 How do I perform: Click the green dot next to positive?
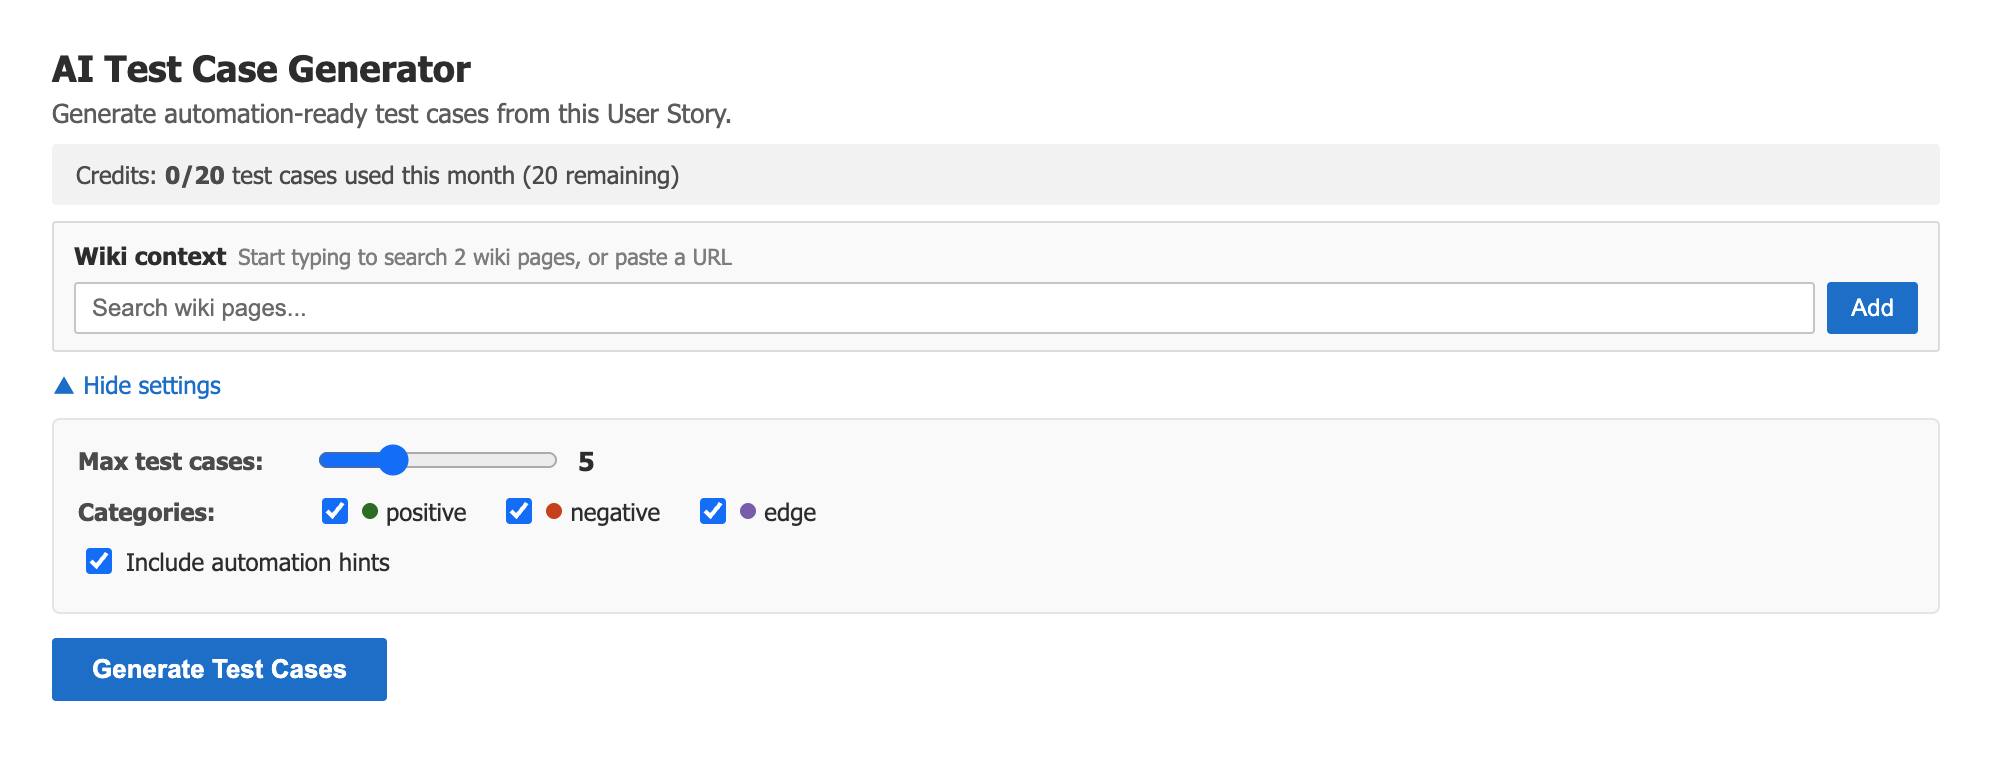coord(370,512)
